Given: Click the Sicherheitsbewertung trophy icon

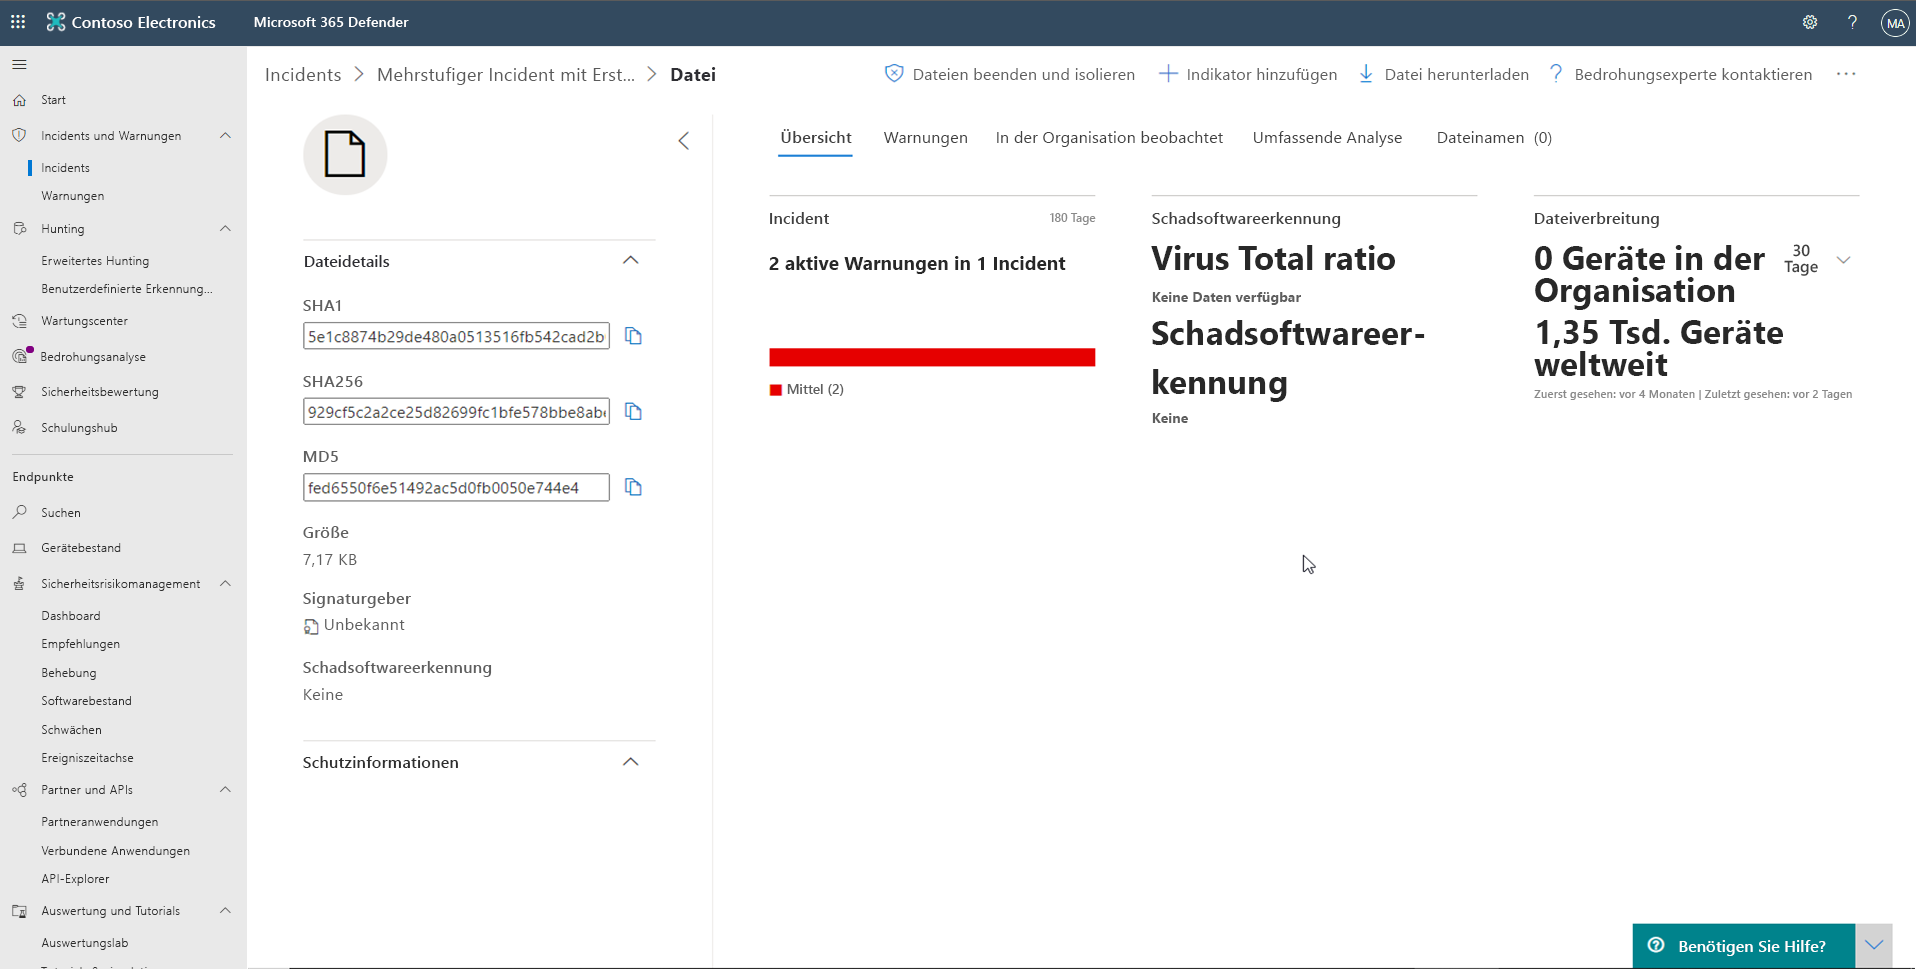Looking at the screenshot, I should 19,392.
